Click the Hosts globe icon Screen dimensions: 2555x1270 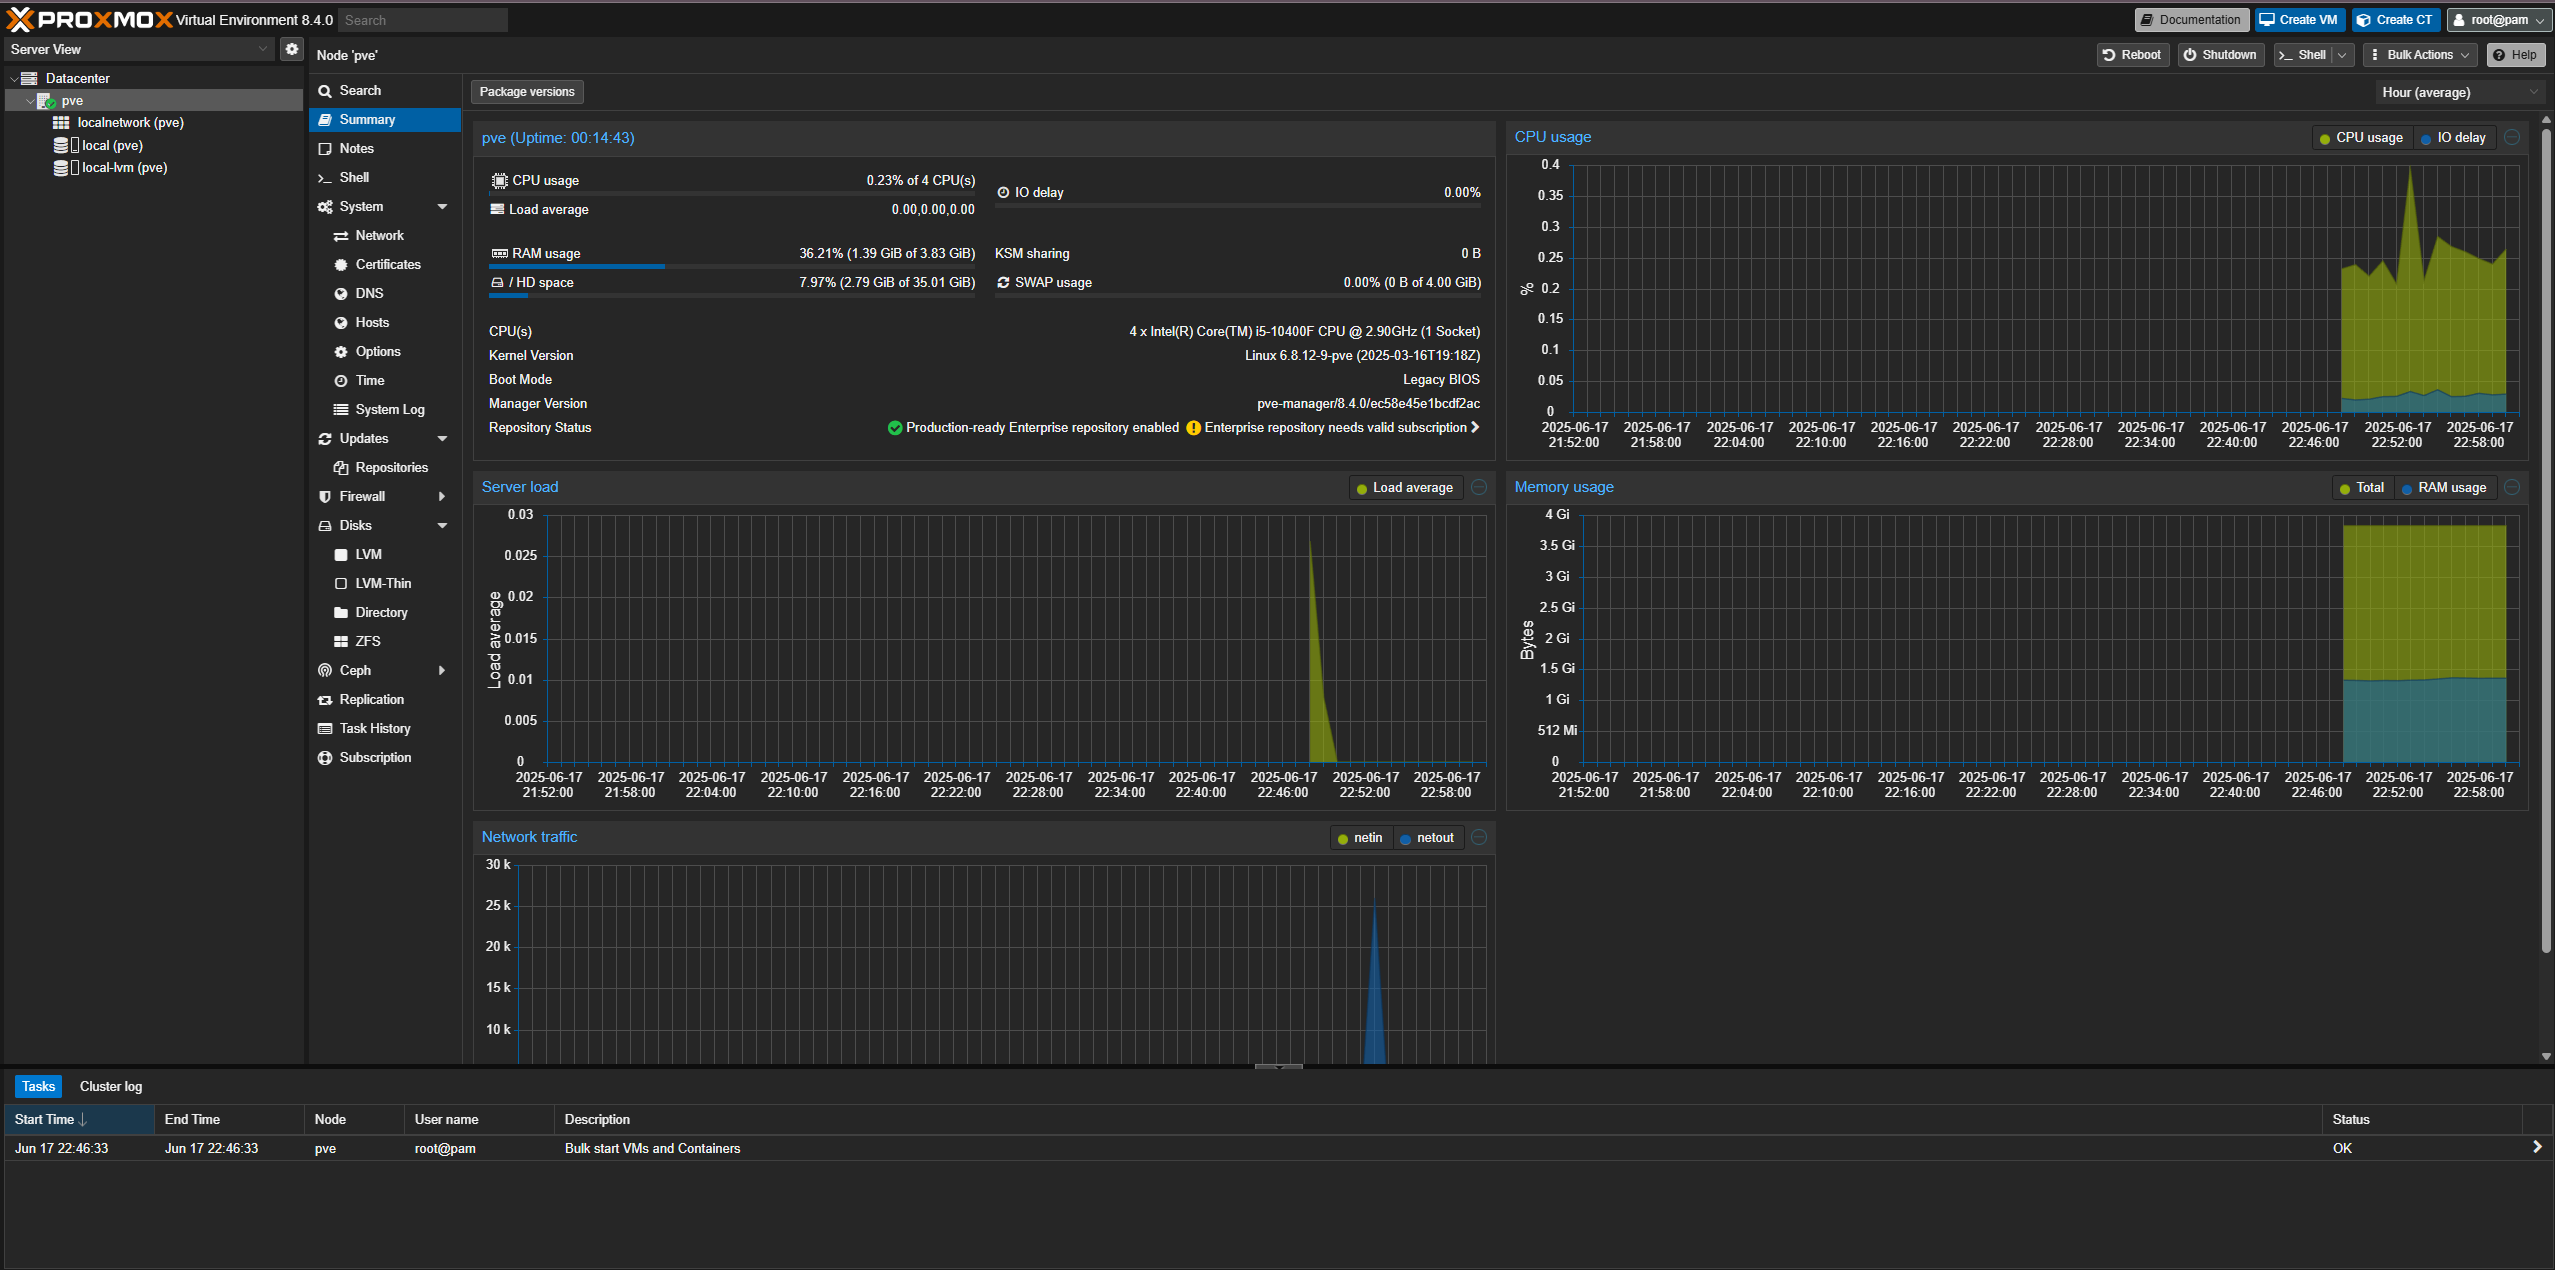[341, 323]
